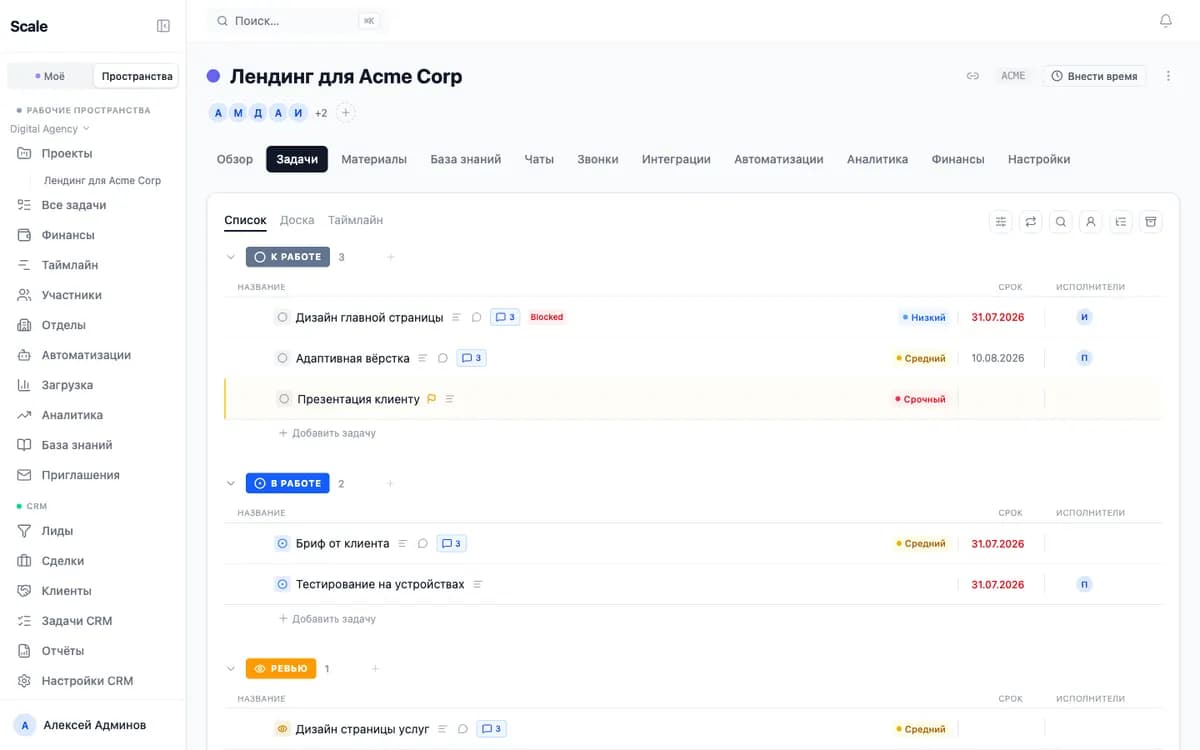Collapse the К работе group chevron

[x=231, y=257]
